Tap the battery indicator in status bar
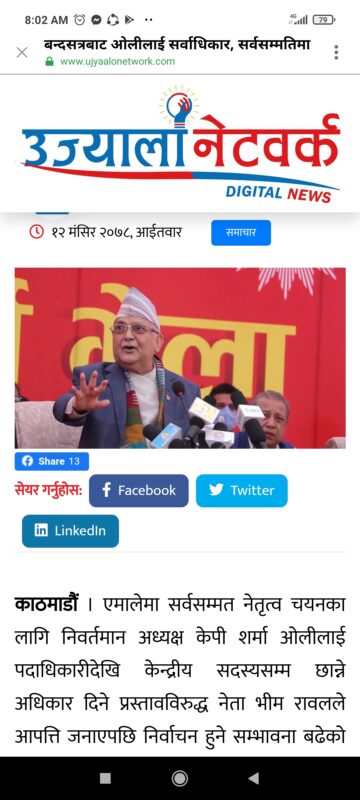This screenshot has width=360, height=800. tap(324, 20)
